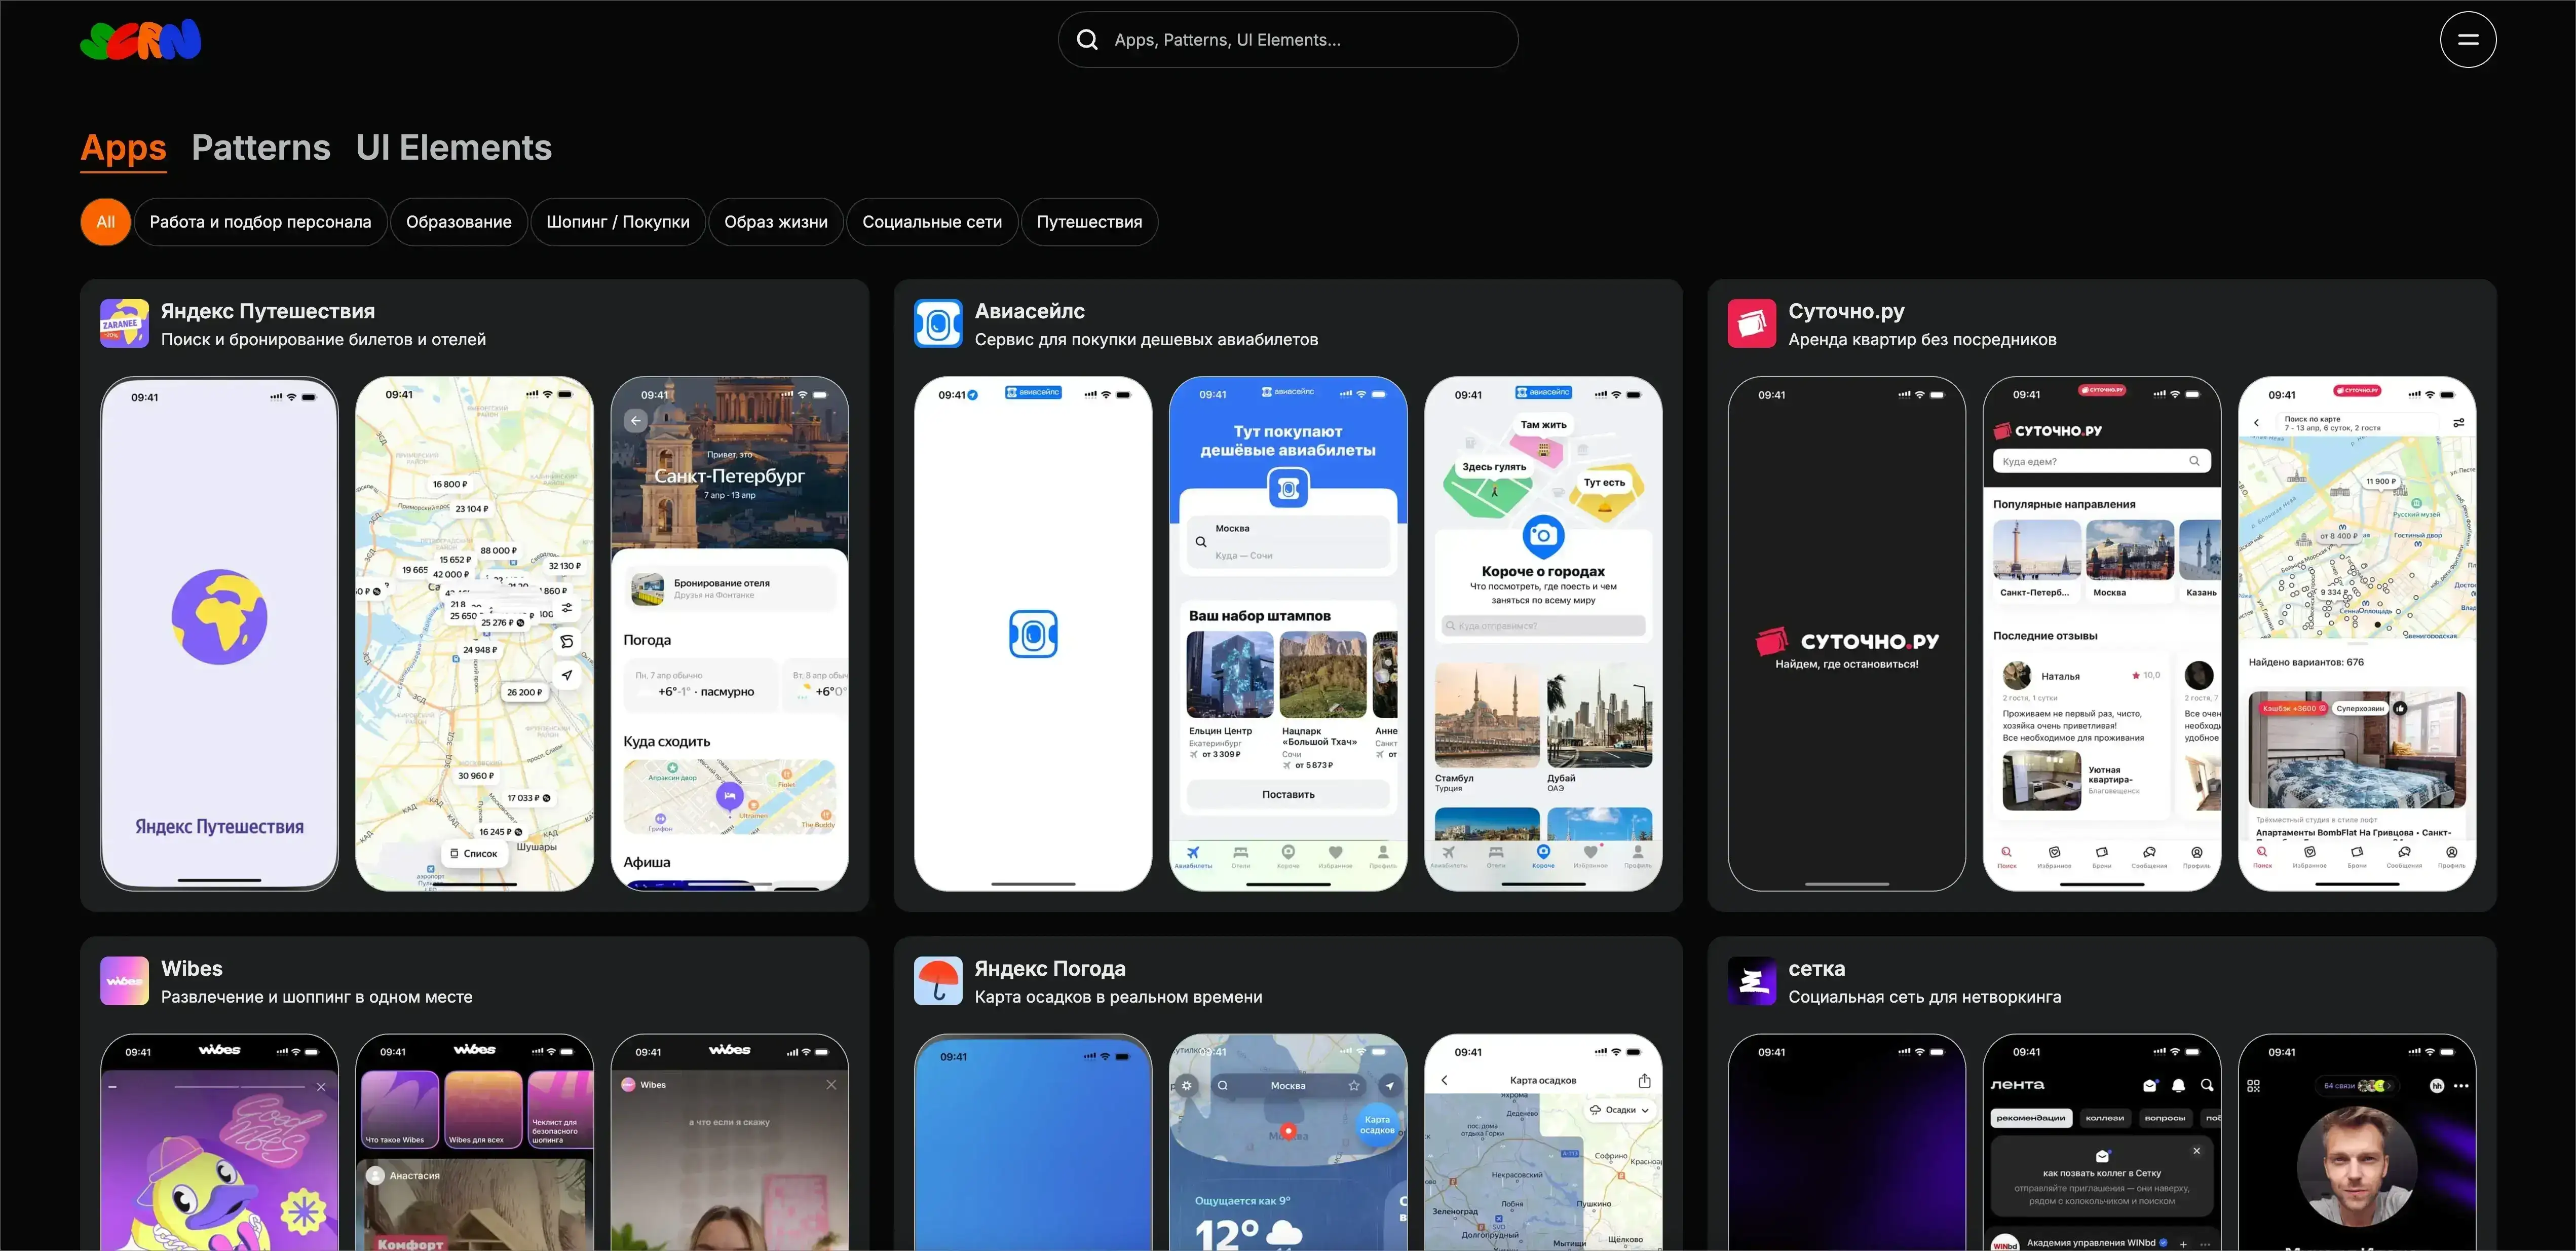Open сетка лента feed screenshot

(x=2102, y=1142)
